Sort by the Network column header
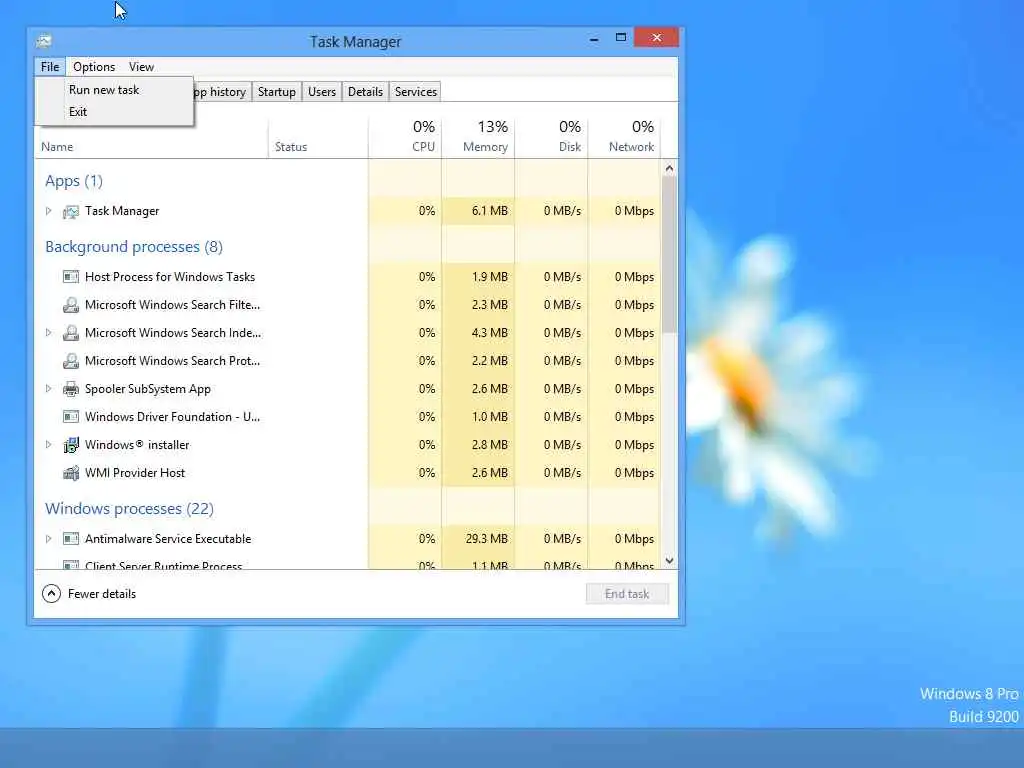Image resolution: width=1024 pixels, height=768 pixels. pos(625,138)
